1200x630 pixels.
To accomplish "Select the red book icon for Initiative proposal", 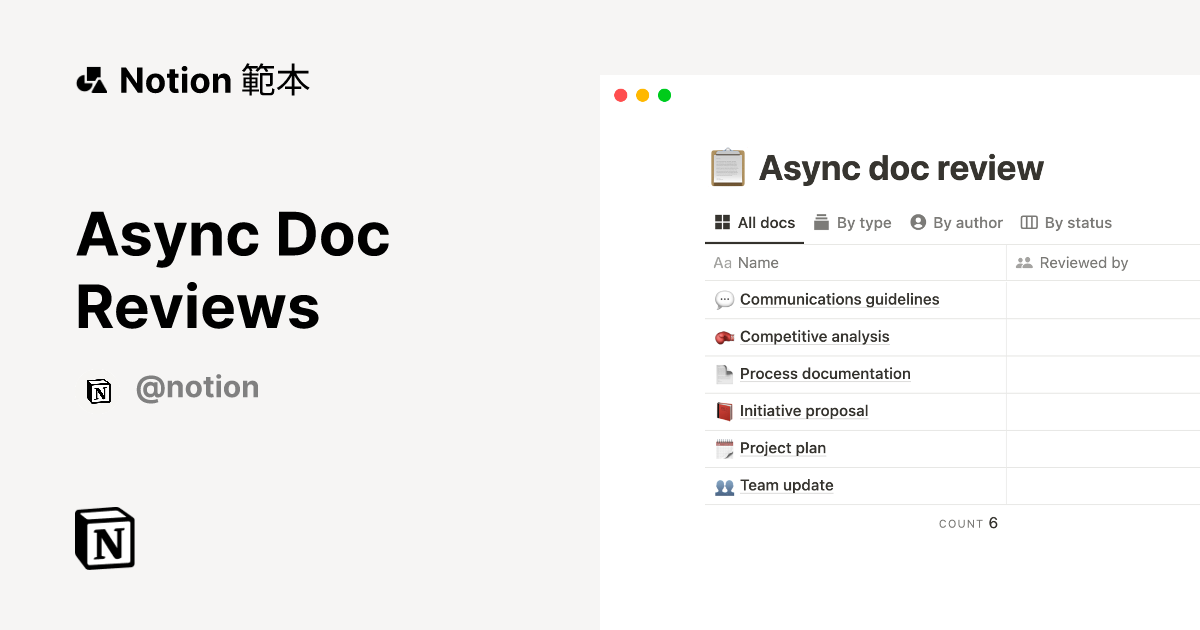I will pyautogui.click(x=722, y=411).
